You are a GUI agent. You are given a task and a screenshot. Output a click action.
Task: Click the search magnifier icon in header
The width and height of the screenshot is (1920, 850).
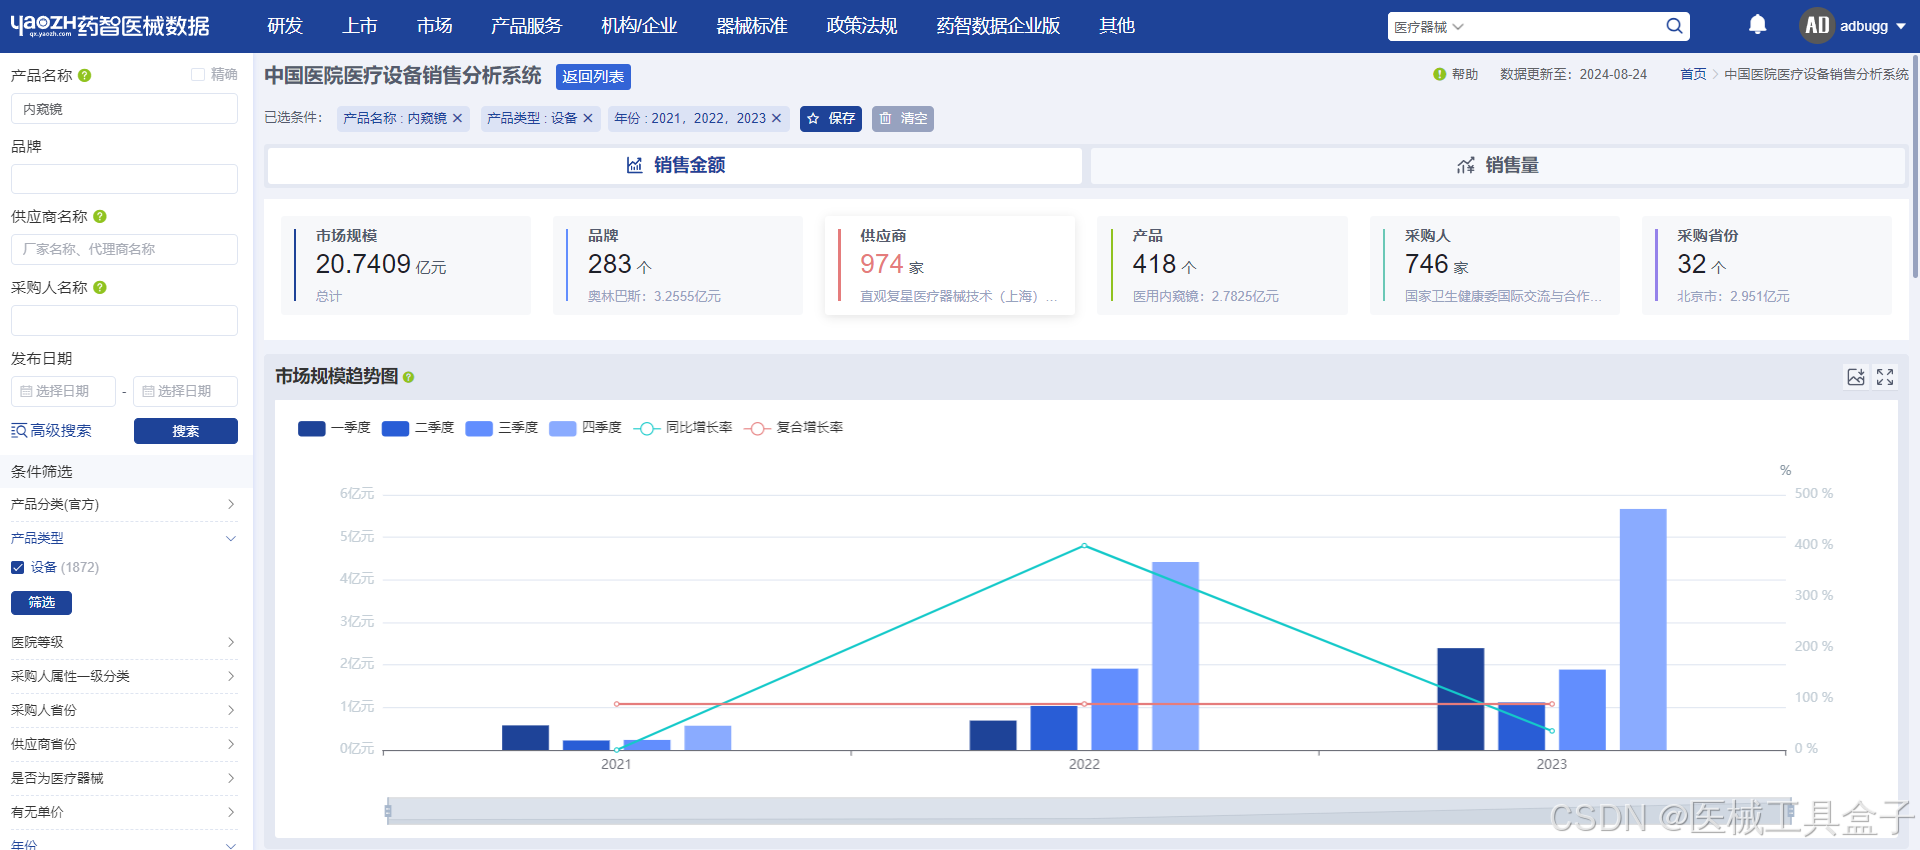click(x=1673, y=26)
